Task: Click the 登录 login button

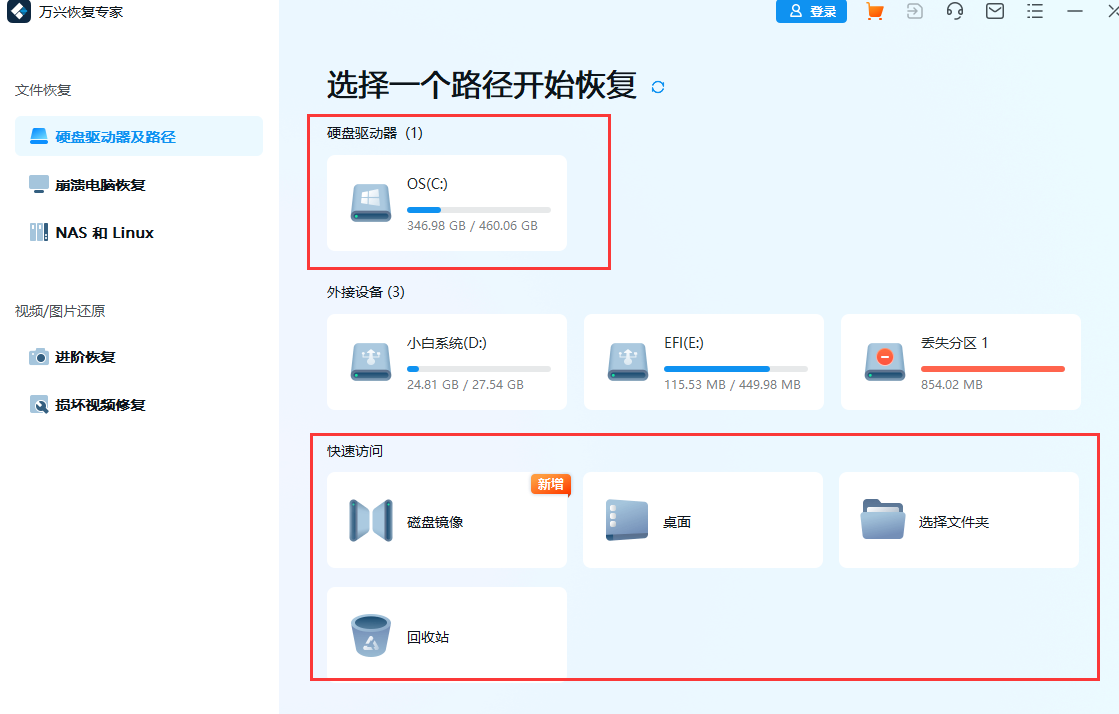Action: (811, 12)
